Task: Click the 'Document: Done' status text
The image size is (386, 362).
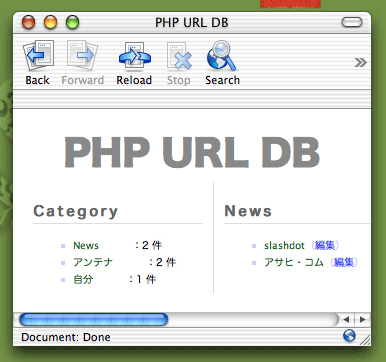Action: 66,337
